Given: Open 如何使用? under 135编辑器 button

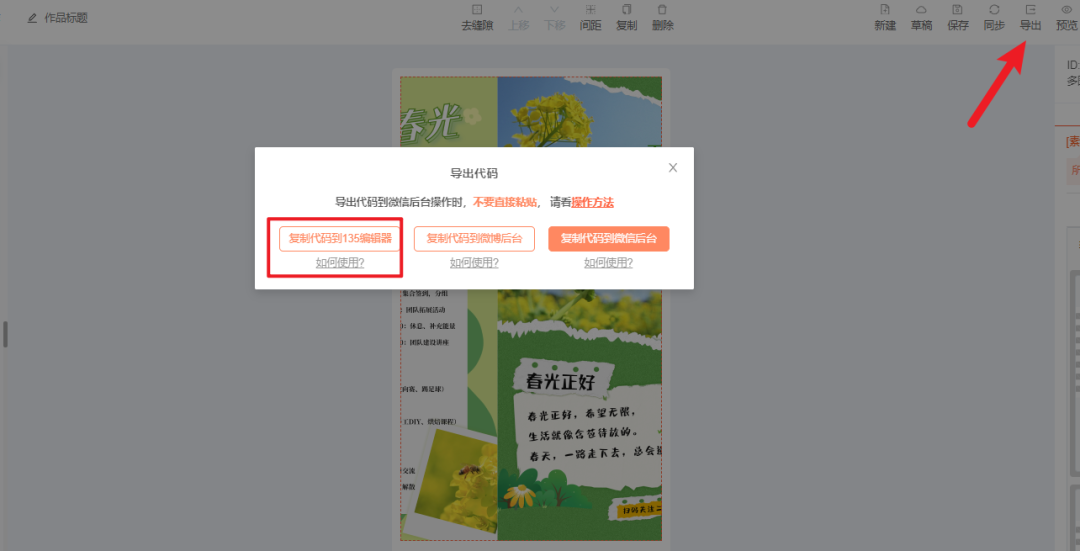Looking at the screenshot, I should pyautogui.click(x=340, y=262).
